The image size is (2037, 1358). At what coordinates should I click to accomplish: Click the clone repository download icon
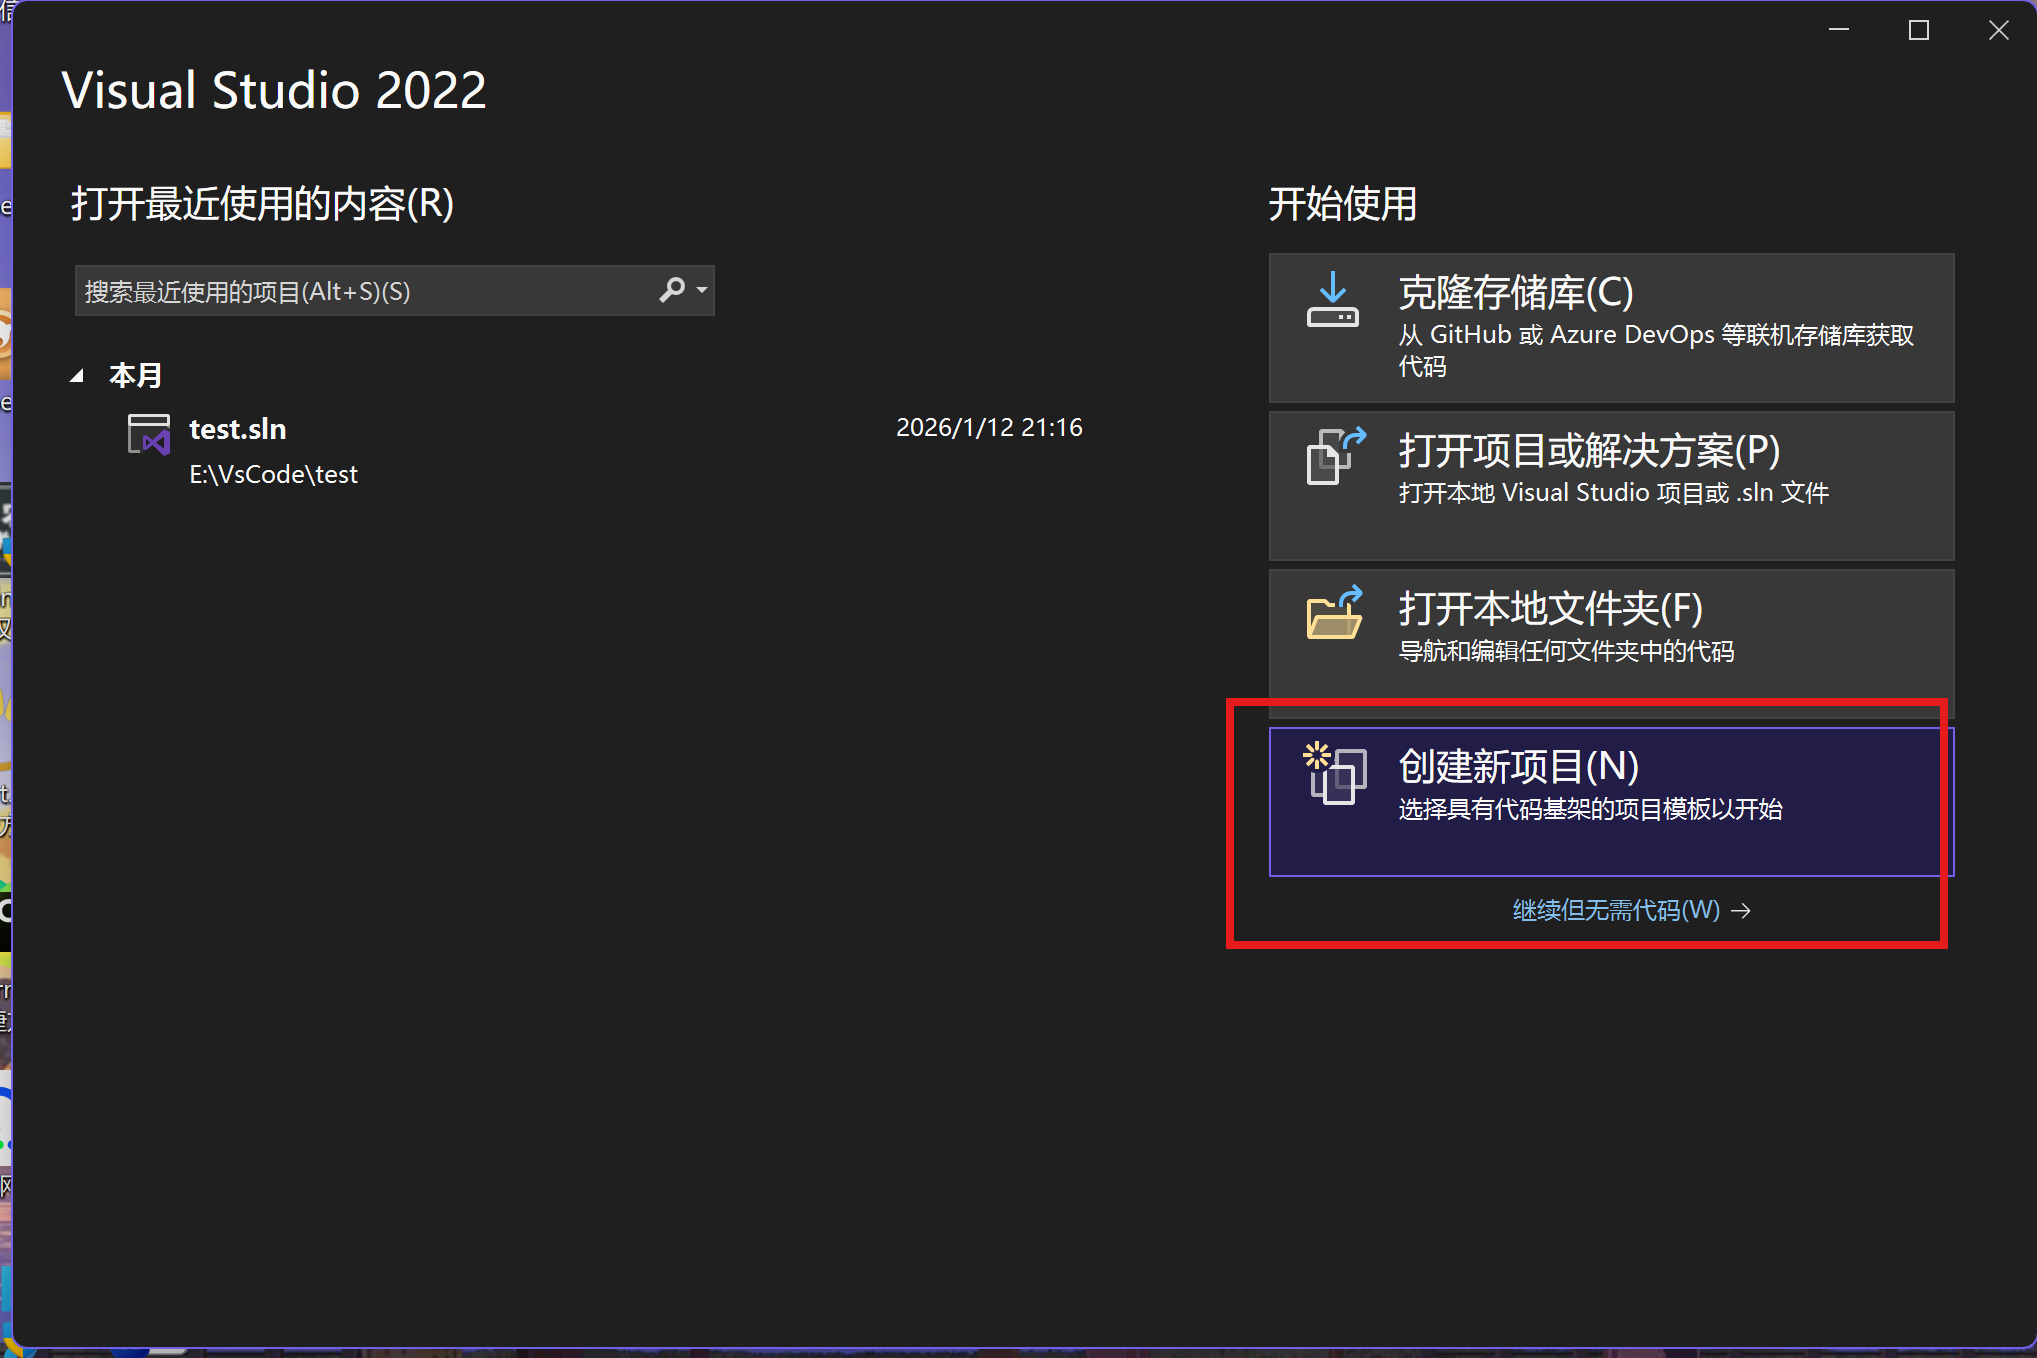[1333, 299]
